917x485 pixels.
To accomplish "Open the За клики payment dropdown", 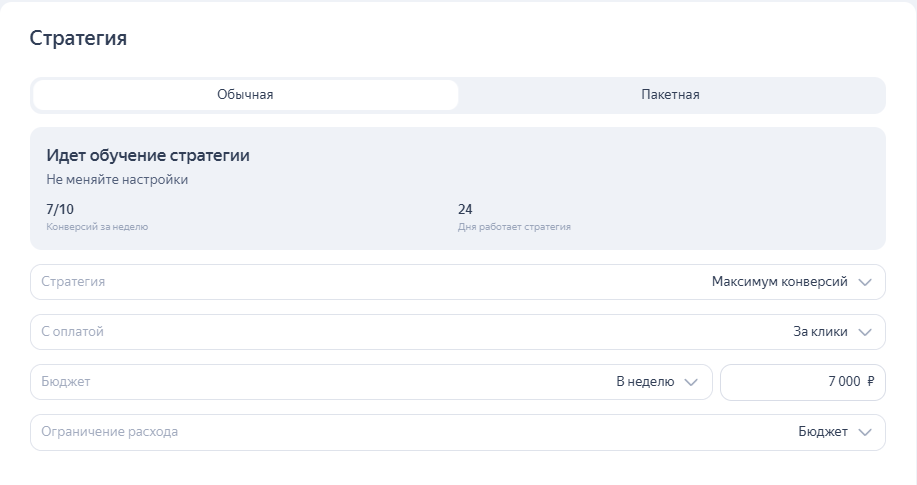I will tap(458, 332).
